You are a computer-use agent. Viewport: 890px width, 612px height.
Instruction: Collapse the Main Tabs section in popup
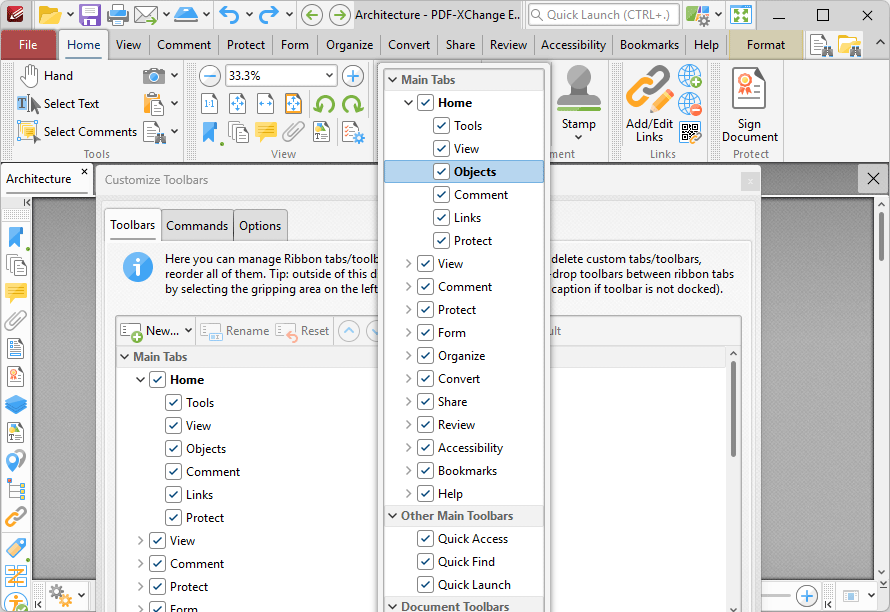pos(392,79)
